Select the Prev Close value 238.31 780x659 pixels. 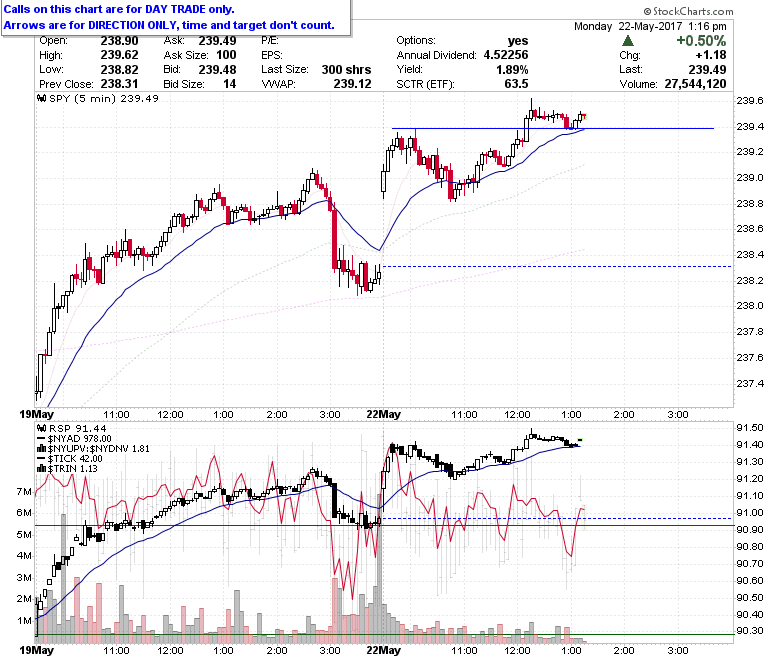pyautogui.click(x=119, y=84)
